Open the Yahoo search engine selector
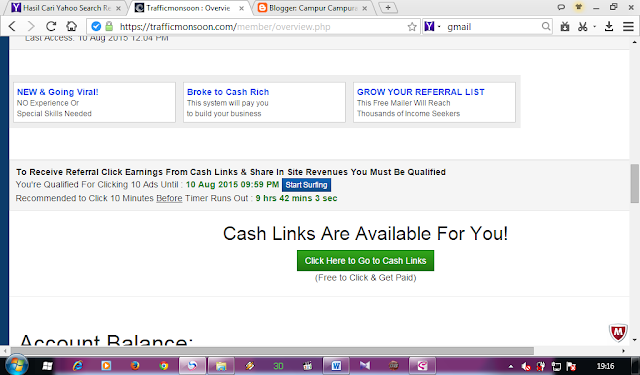 [433, 27]
